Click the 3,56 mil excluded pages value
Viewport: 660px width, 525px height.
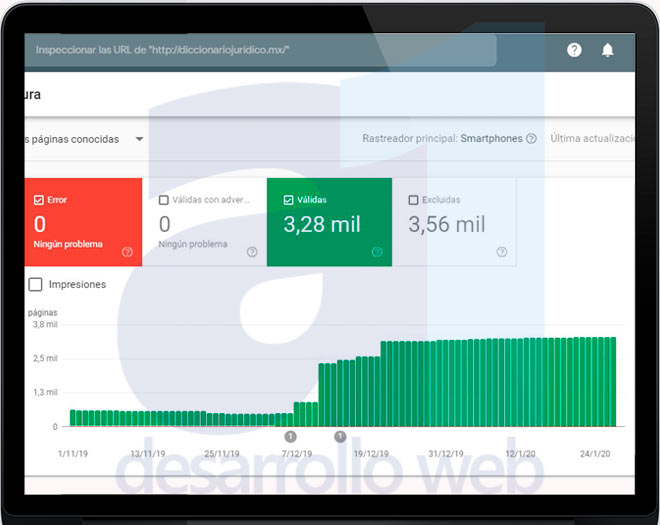point(446,225)
